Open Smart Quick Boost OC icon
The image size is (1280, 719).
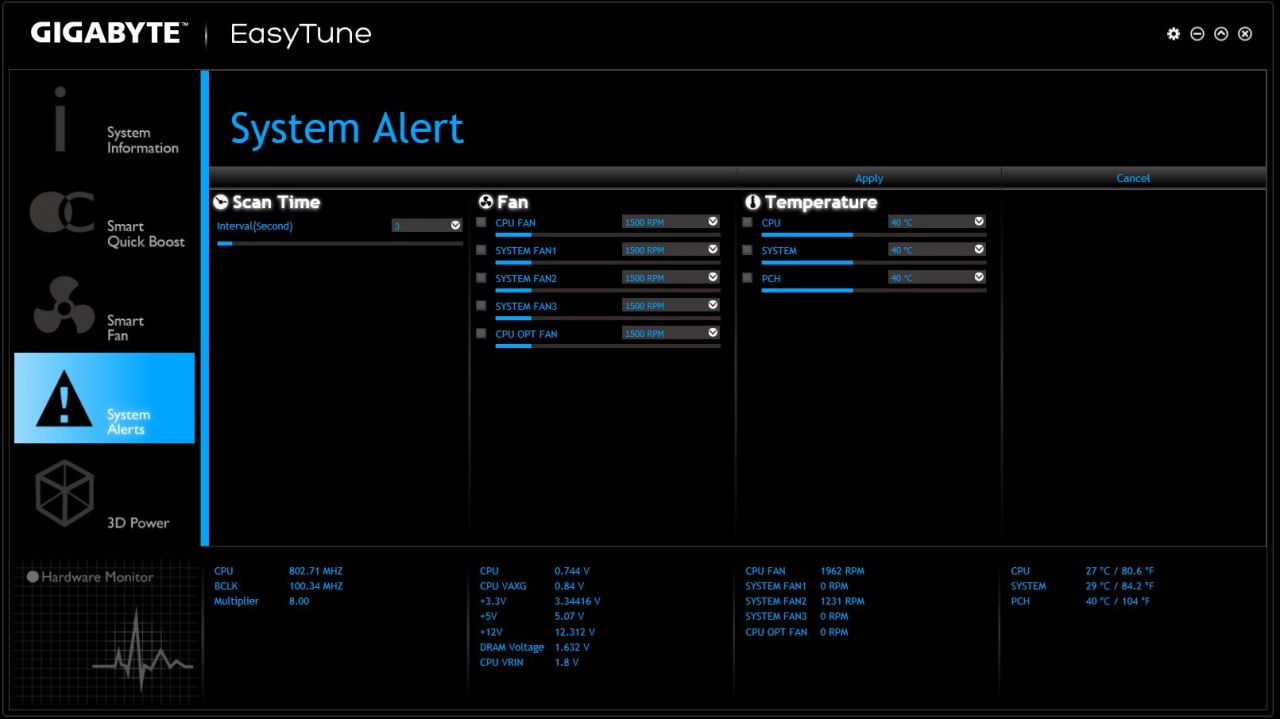[62, 212]
